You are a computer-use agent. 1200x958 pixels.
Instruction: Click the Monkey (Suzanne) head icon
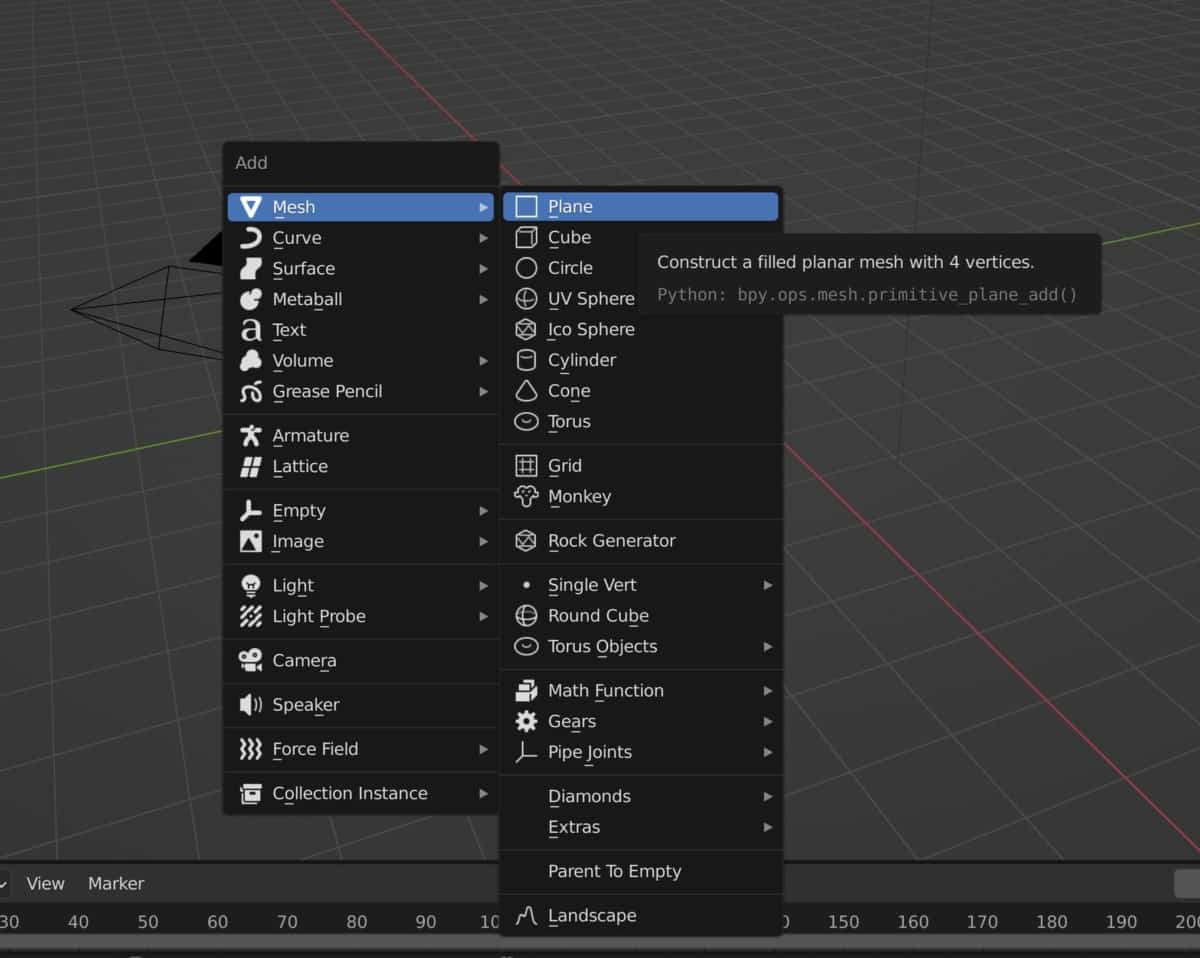click(x=525, y=496)
